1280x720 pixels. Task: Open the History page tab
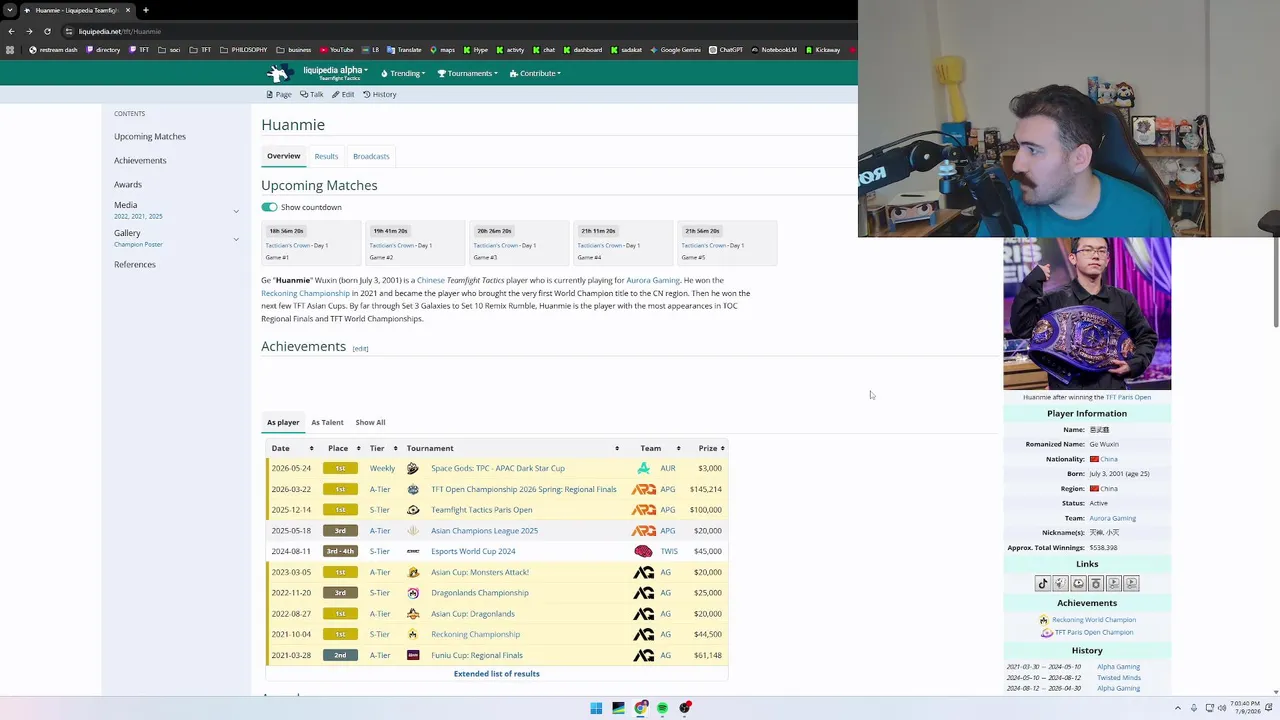380,94
